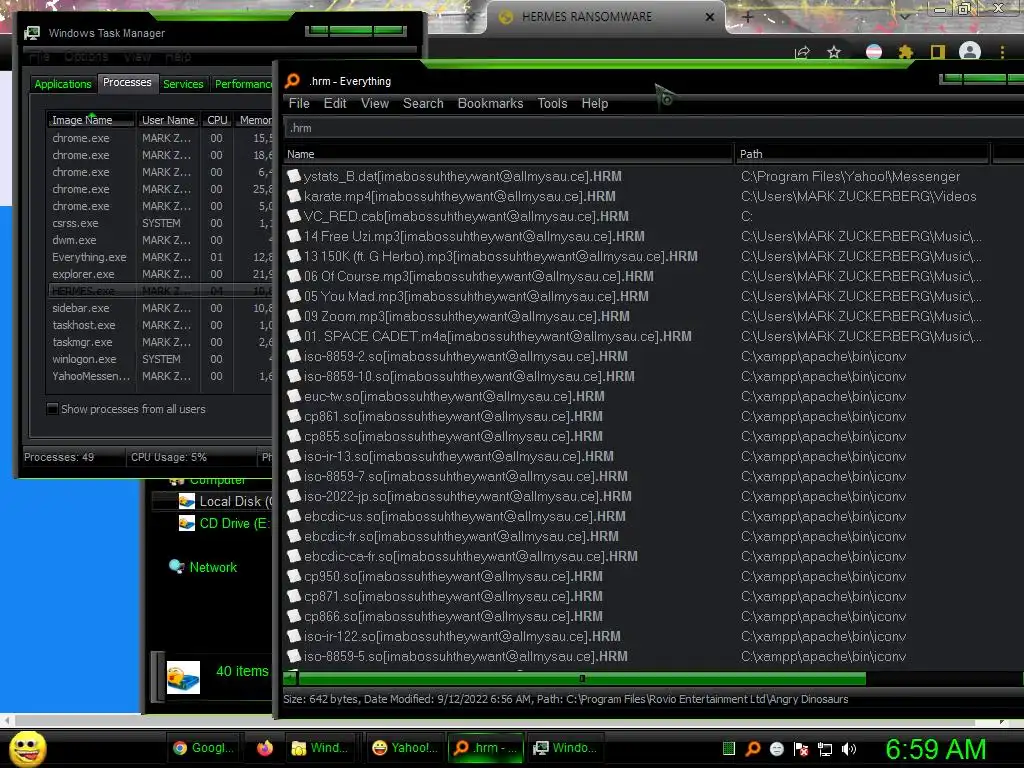
Task: Sort processes by Image Name column
Action: click(x=90, y=120)
